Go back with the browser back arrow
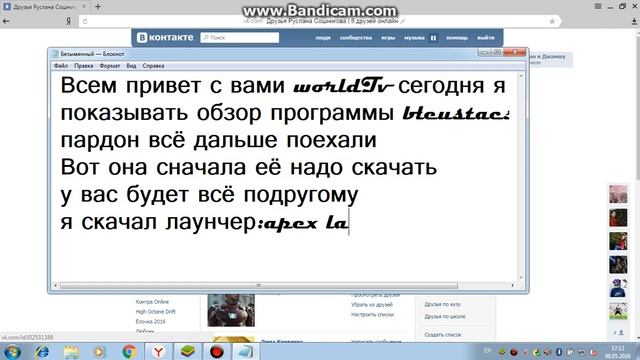This screenshot has height=360, width=640. (x=7, y=21)
